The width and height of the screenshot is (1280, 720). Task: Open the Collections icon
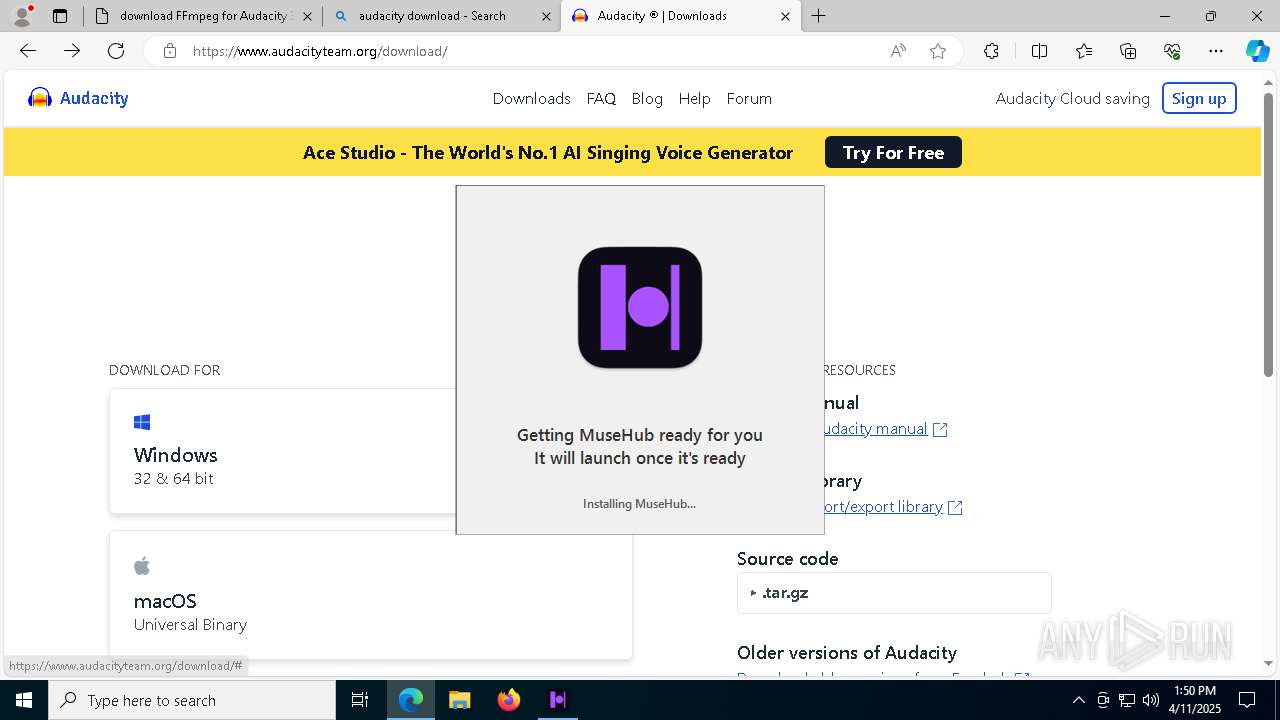click(1128, 51)
